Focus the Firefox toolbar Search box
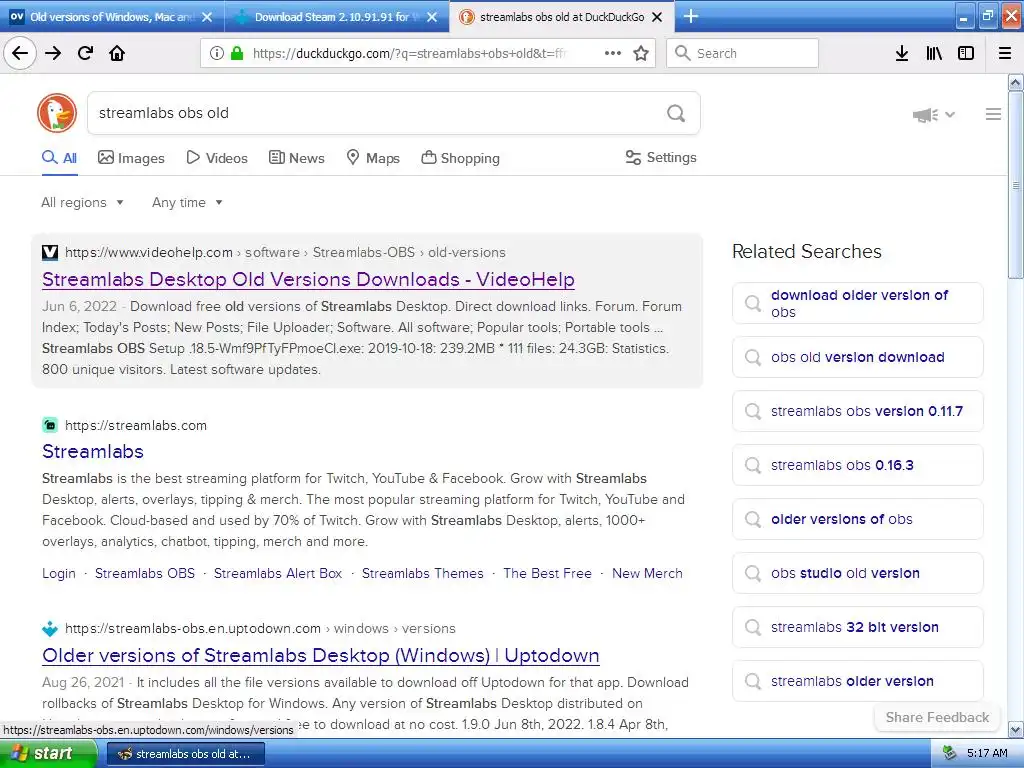Image resolution: width=1024 pixels, height=768 pixels. point(743,53)
